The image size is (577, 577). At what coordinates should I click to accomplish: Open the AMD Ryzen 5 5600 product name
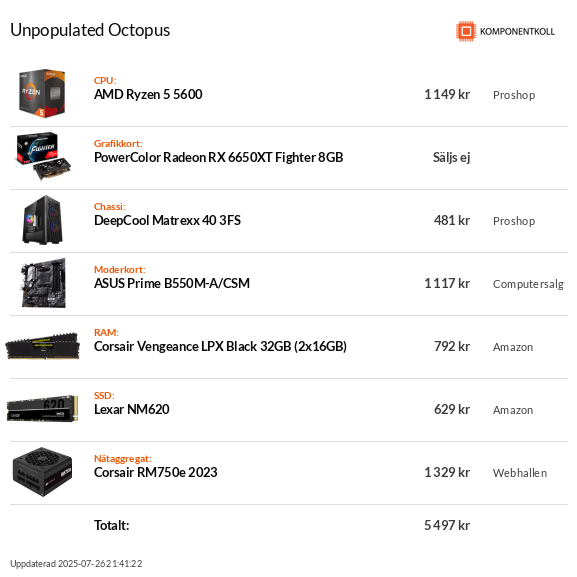(148, 95)
